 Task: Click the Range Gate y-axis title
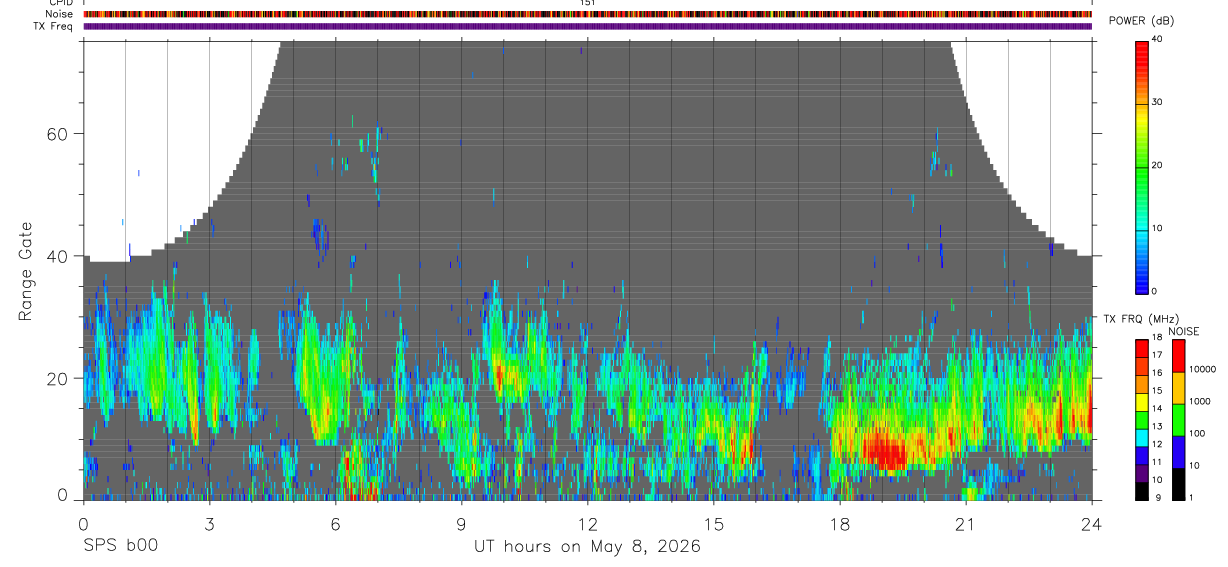[x=25, y=270]
